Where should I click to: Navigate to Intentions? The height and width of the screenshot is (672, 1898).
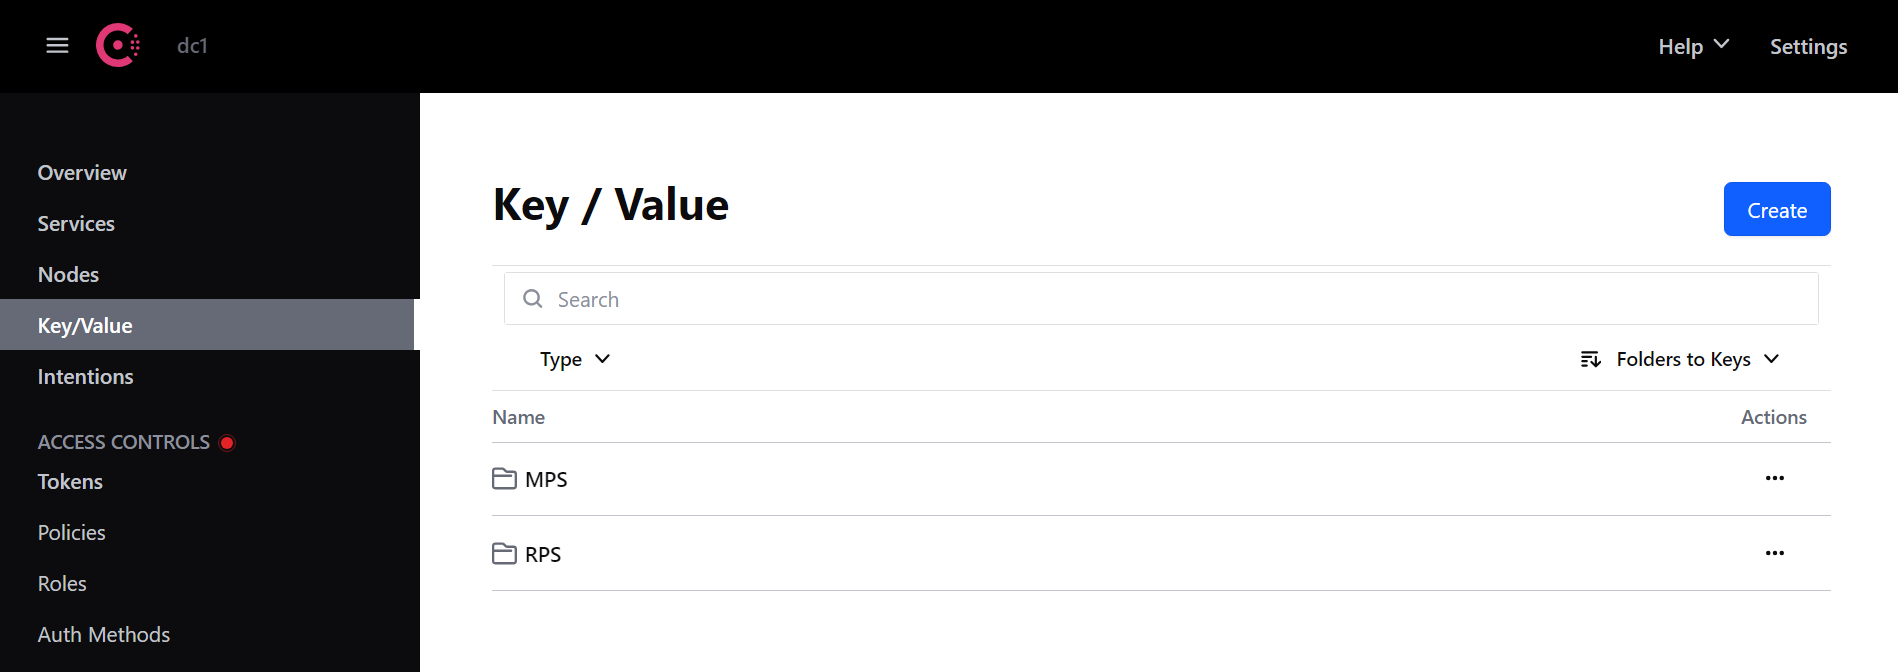click(x=85, y=377)
